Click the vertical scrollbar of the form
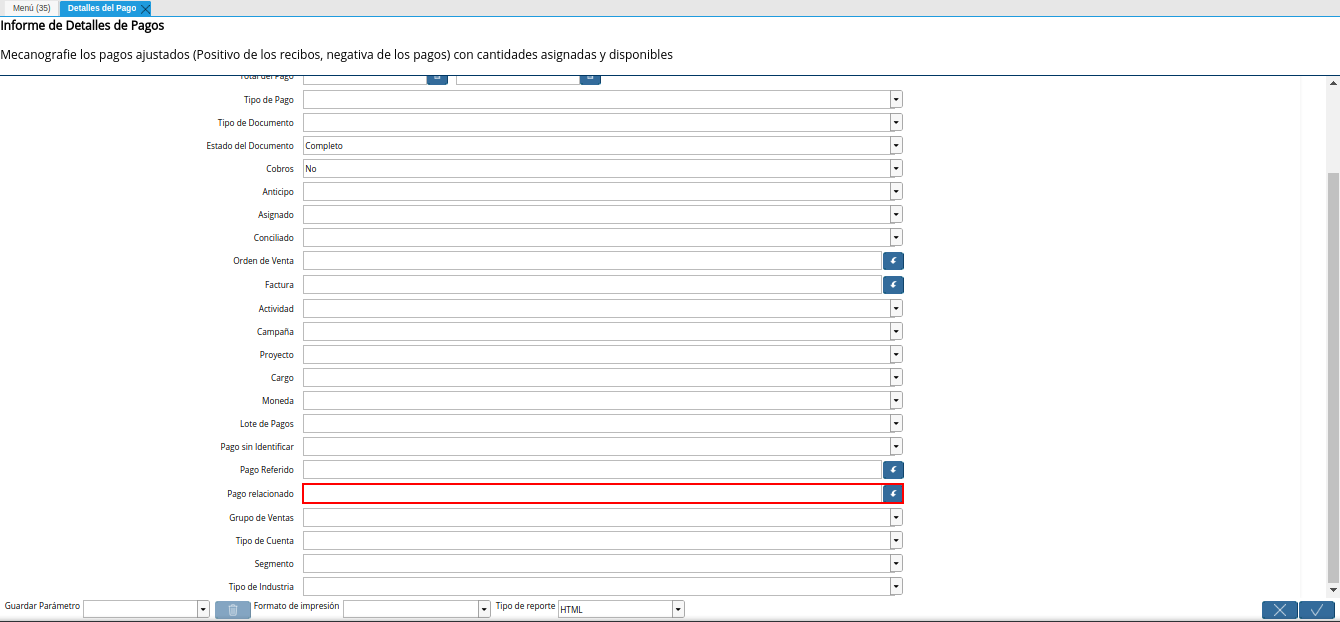The height and width of the screenshot is (622, 1340). coord(1333,378)
